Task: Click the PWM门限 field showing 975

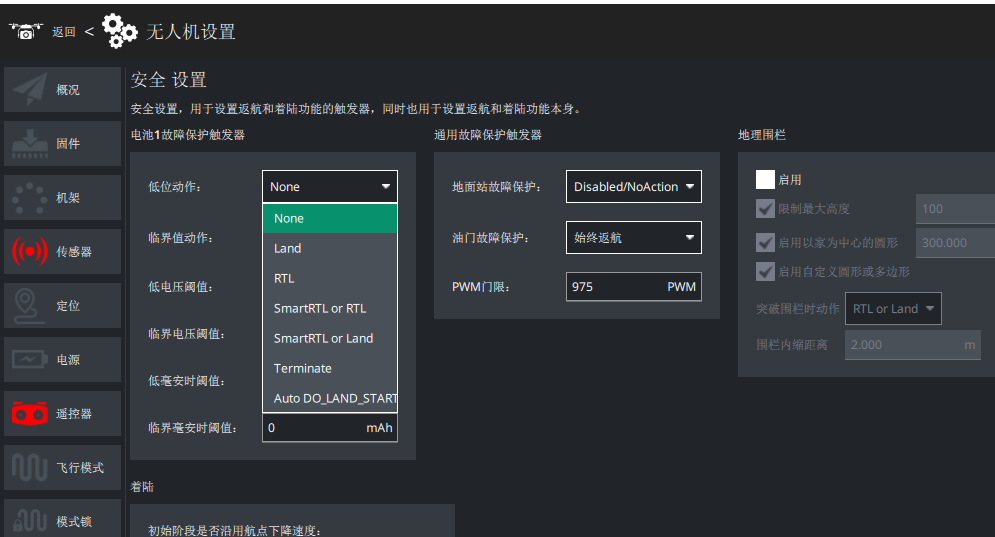Action: [x=633, y=287]
